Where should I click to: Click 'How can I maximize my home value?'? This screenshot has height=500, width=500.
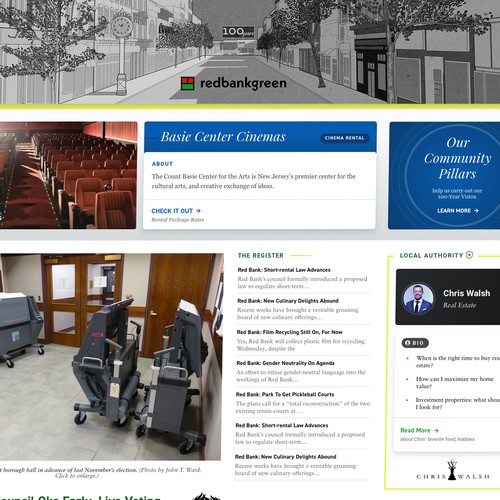click(455, 383)
